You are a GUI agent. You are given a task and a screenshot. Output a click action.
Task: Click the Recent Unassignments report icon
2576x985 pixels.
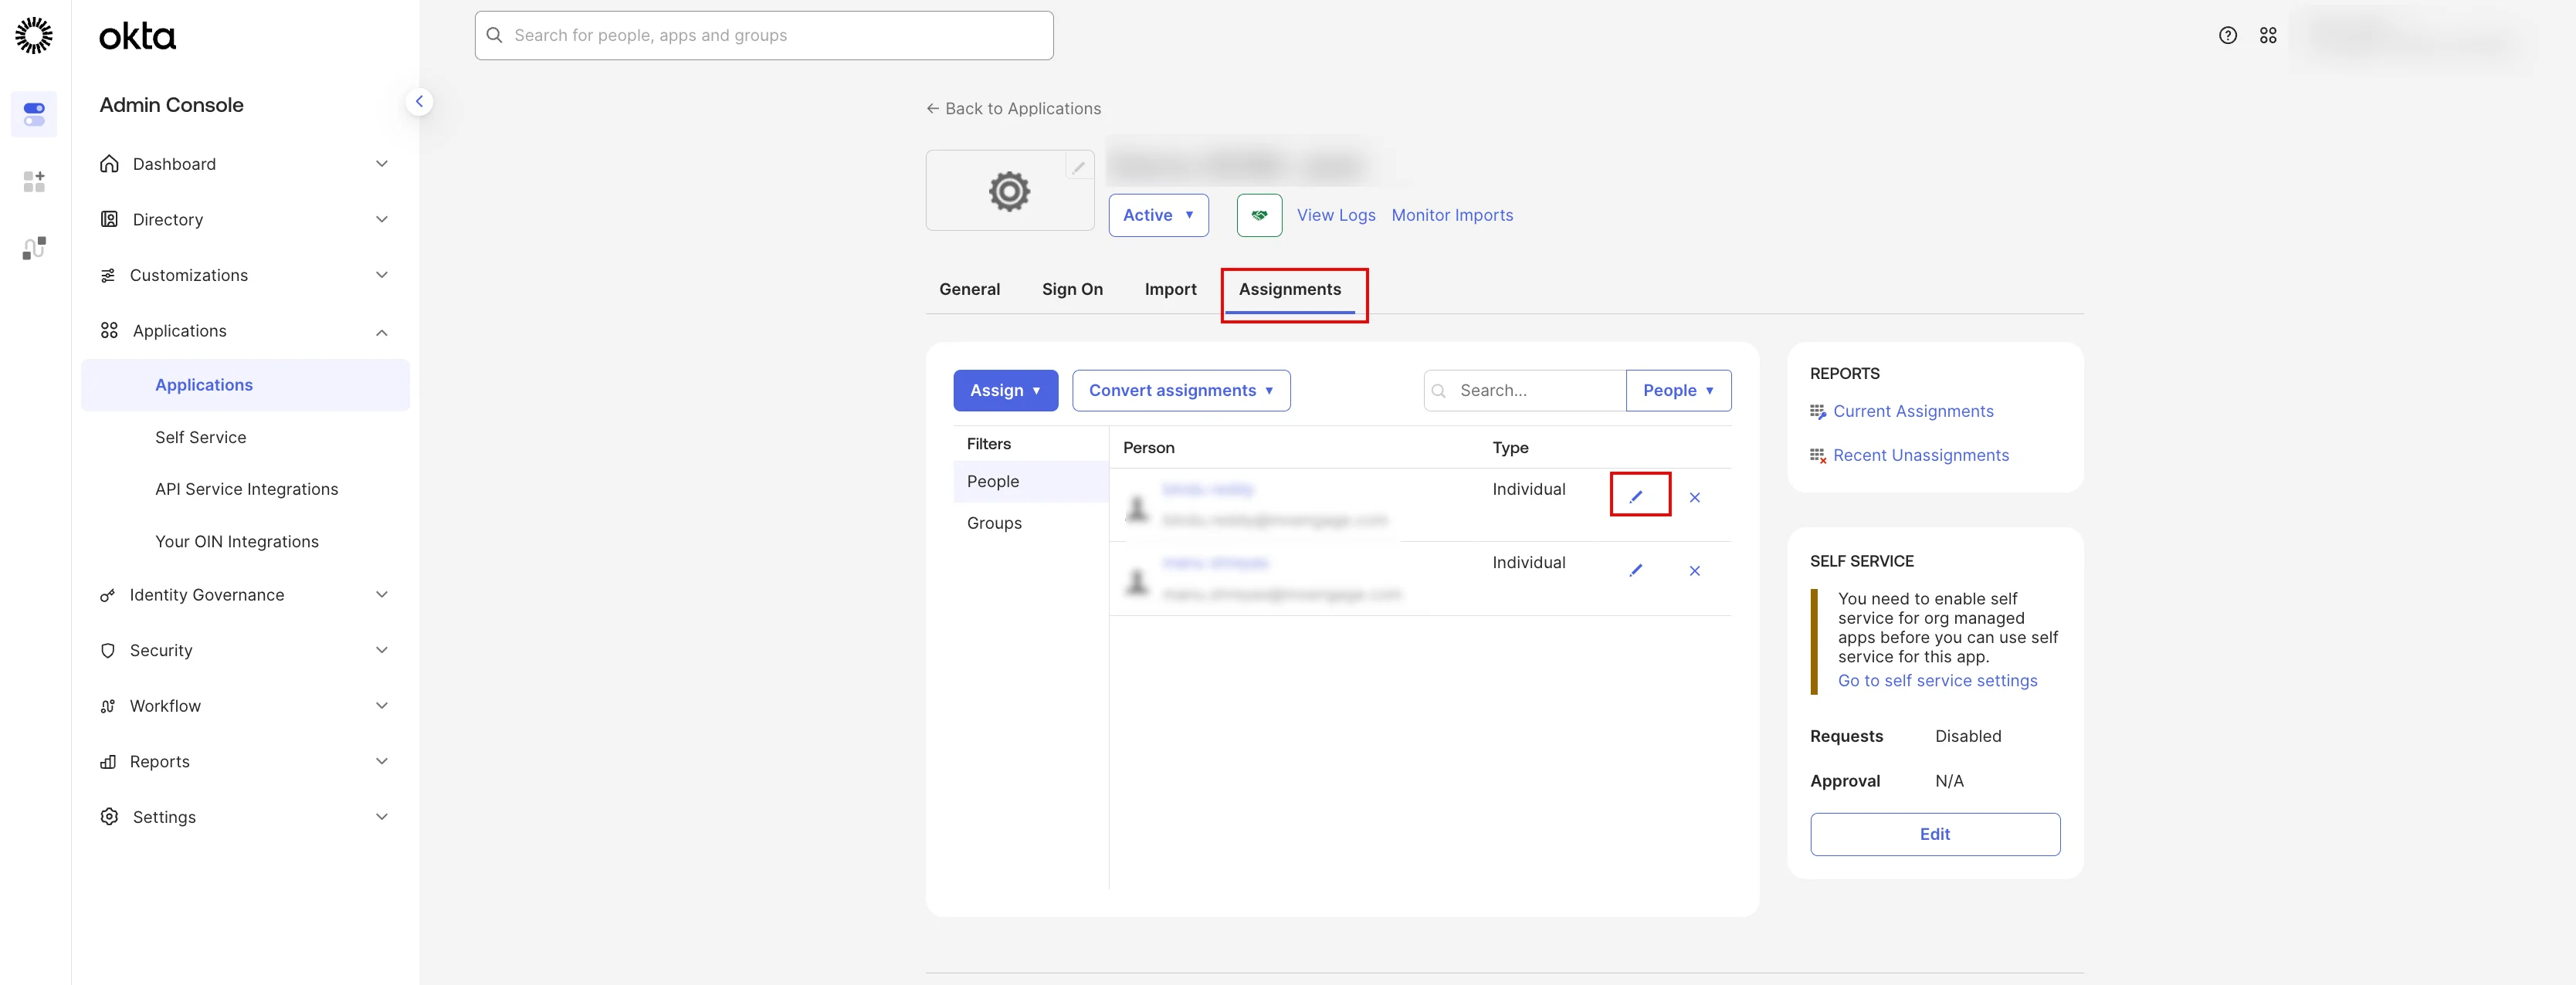(1818, 456)
